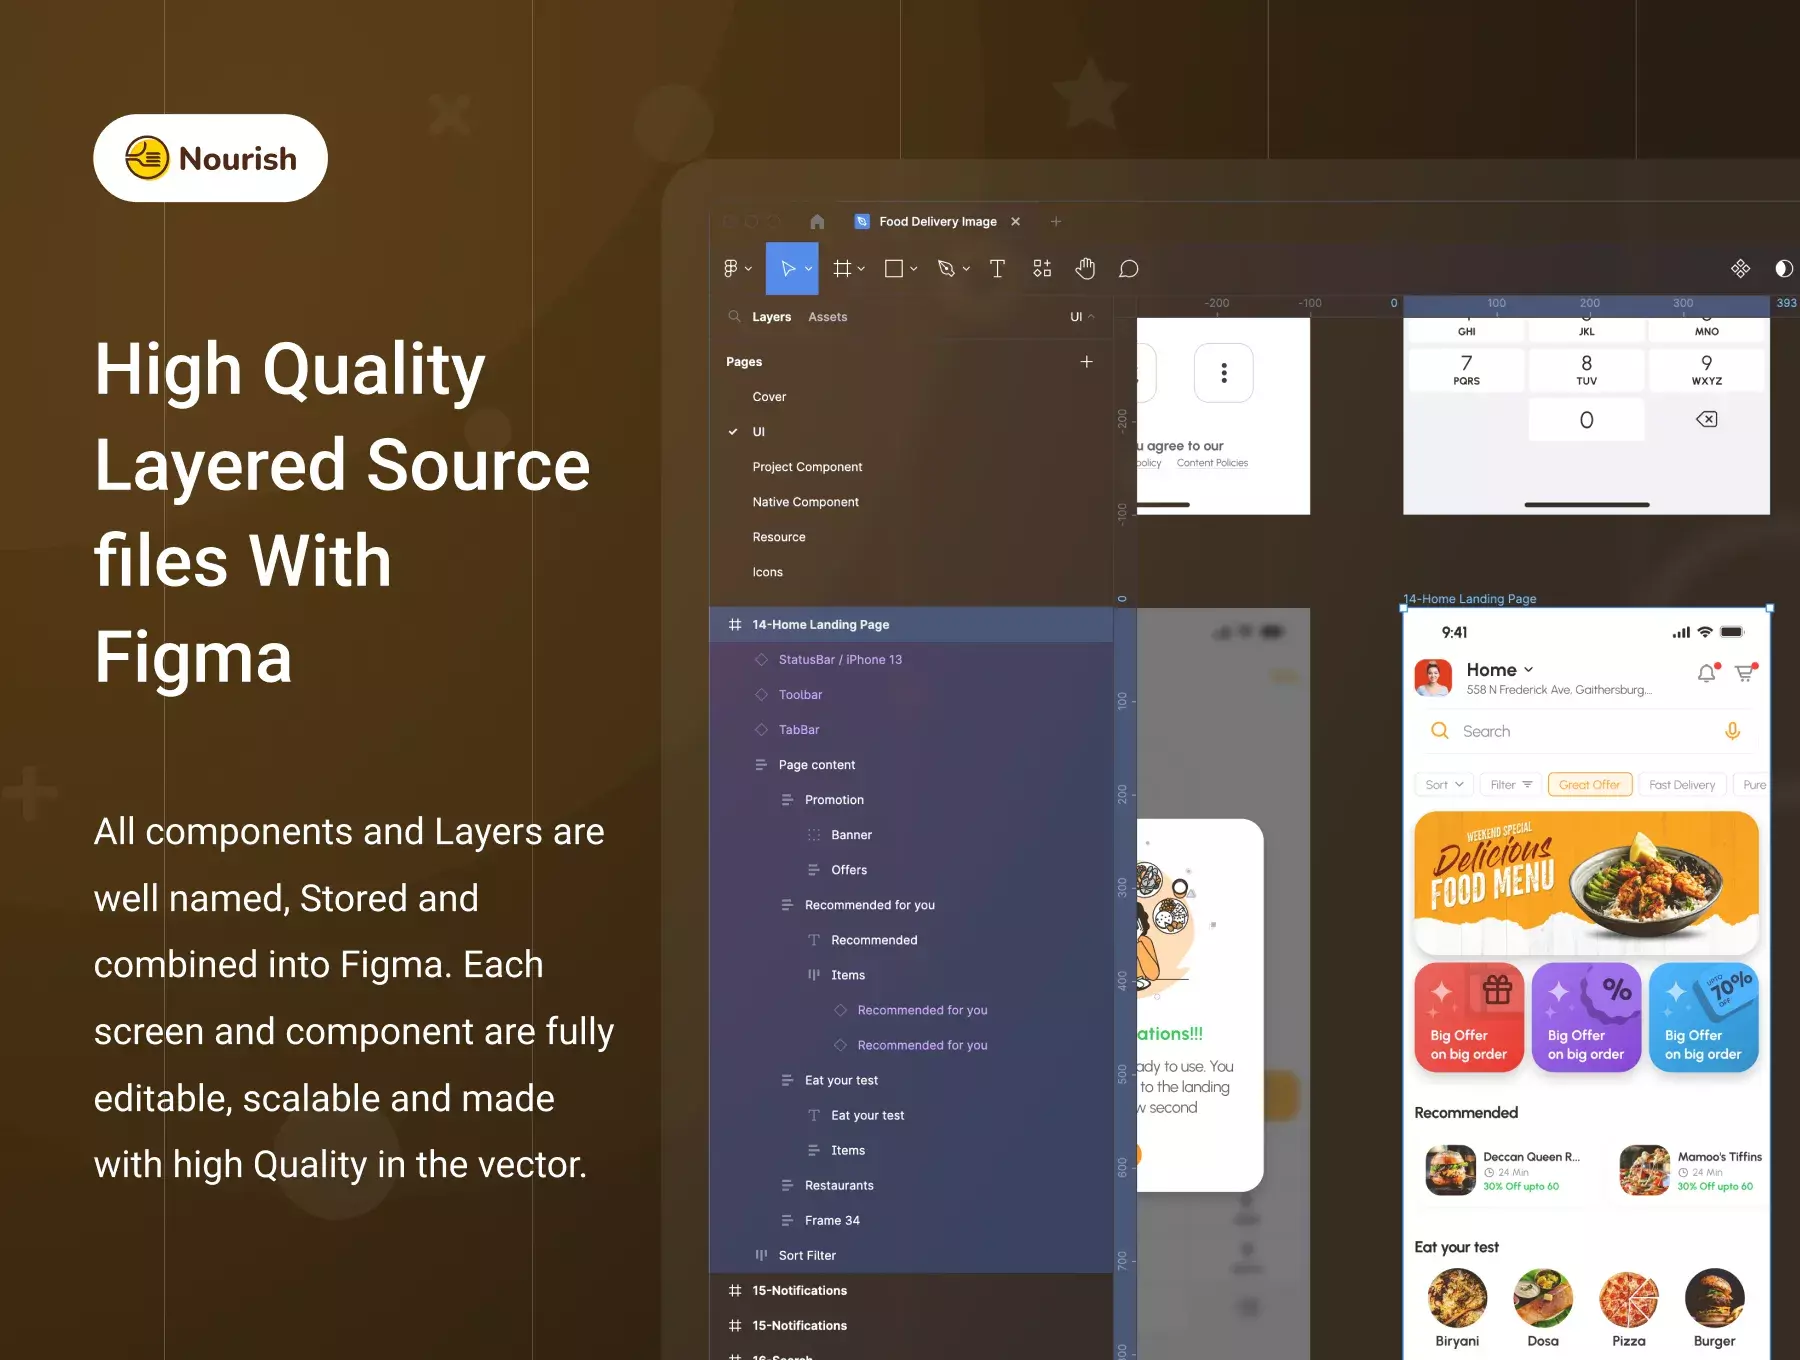Viewport: 1800px width, 1360px height.
Task: Select the Frame tool
Action: point(842,268)
